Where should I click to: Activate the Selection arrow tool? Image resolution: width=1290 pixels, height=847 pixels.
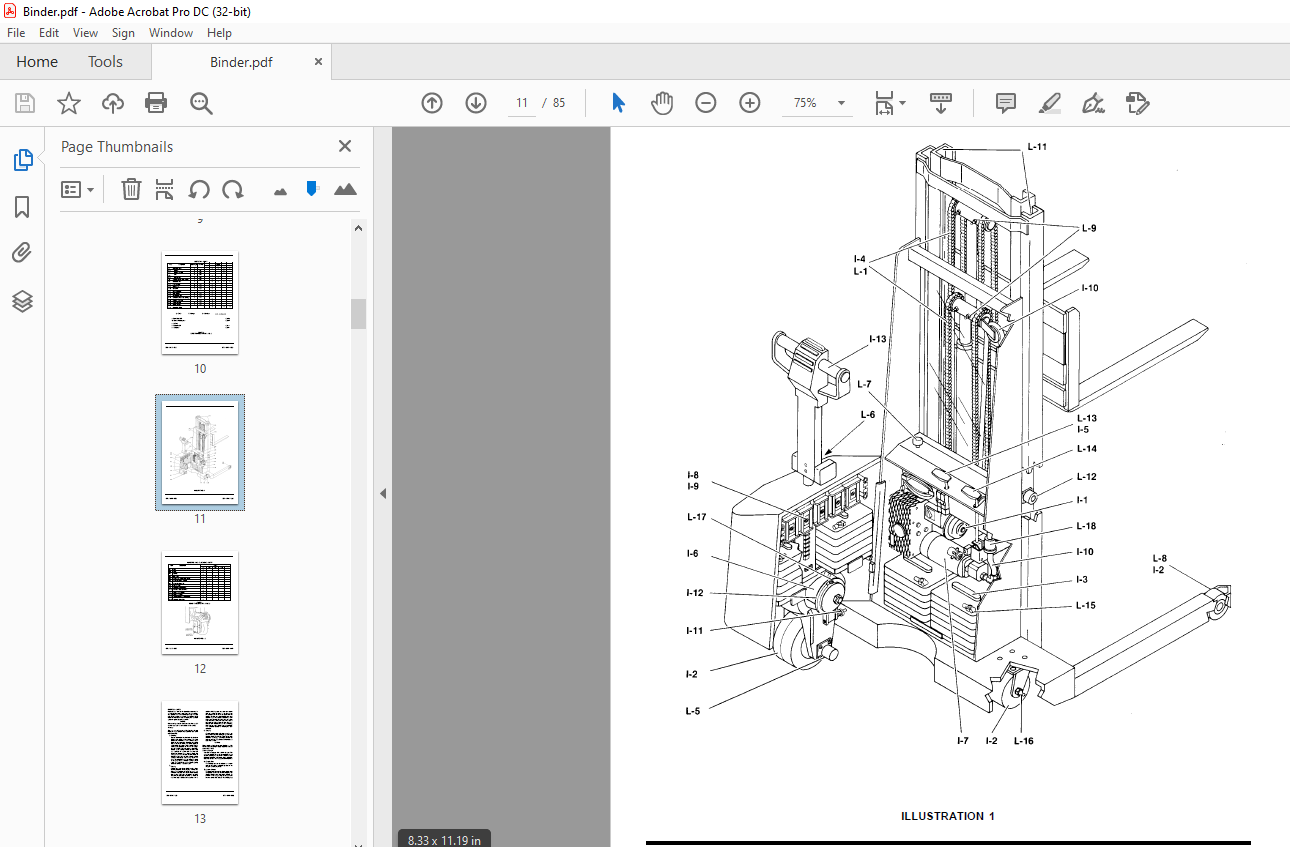(619, 103)
